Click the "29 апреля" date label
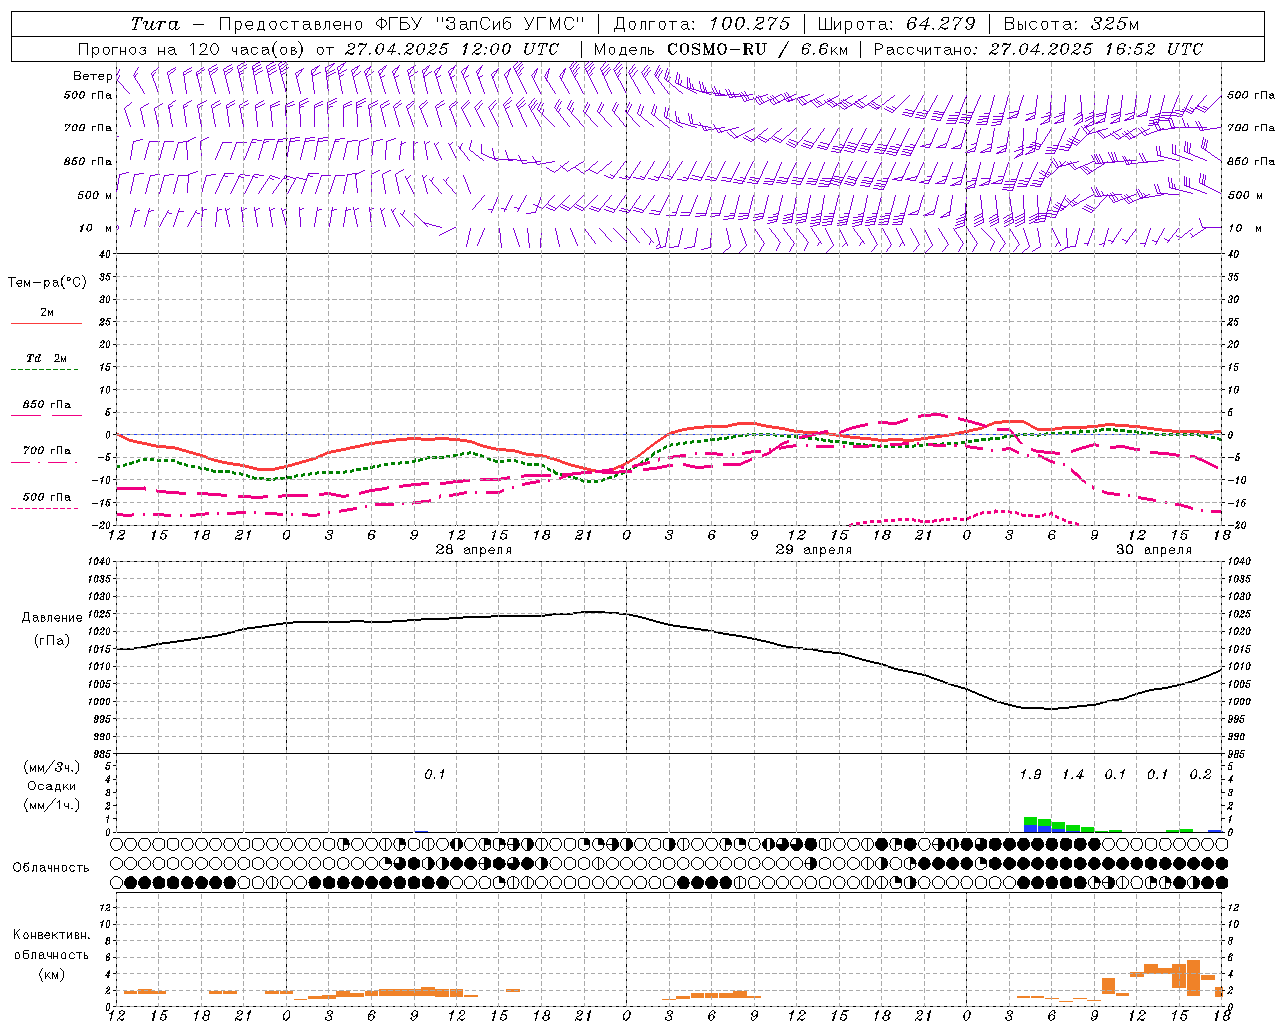The image size is (1280, 1024). (x=814, y=550)
